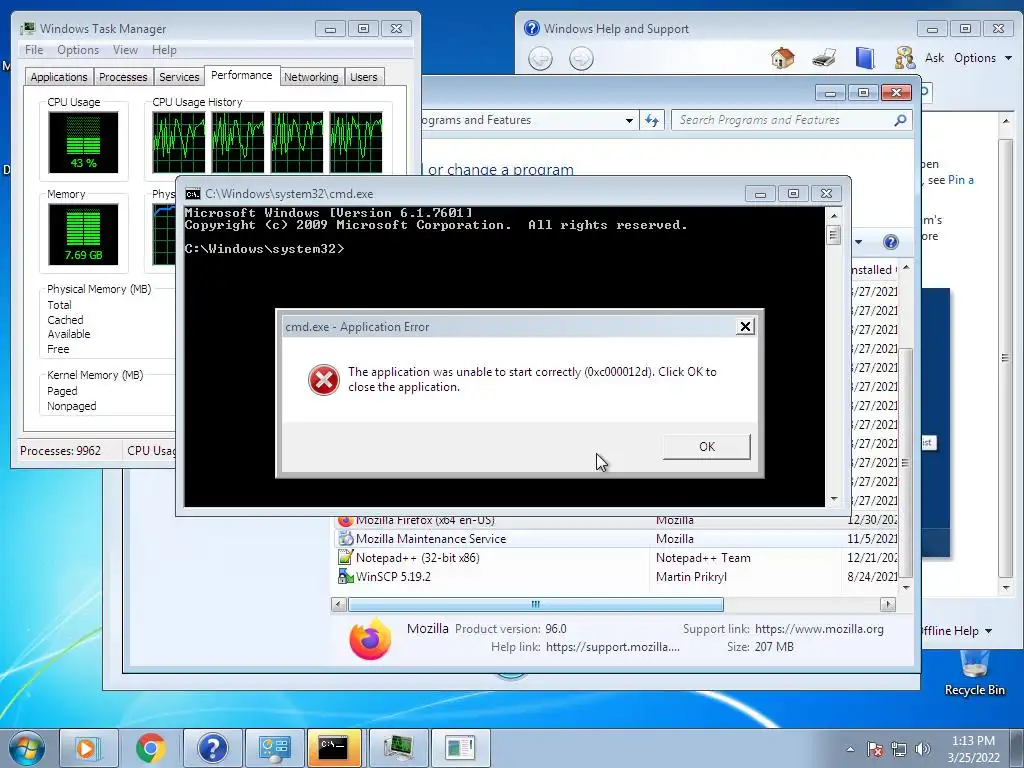Screen dimensions: 1024x768
Task: Select Mozilla Firefox (x64 en-US) row
Action: (616, 521)
